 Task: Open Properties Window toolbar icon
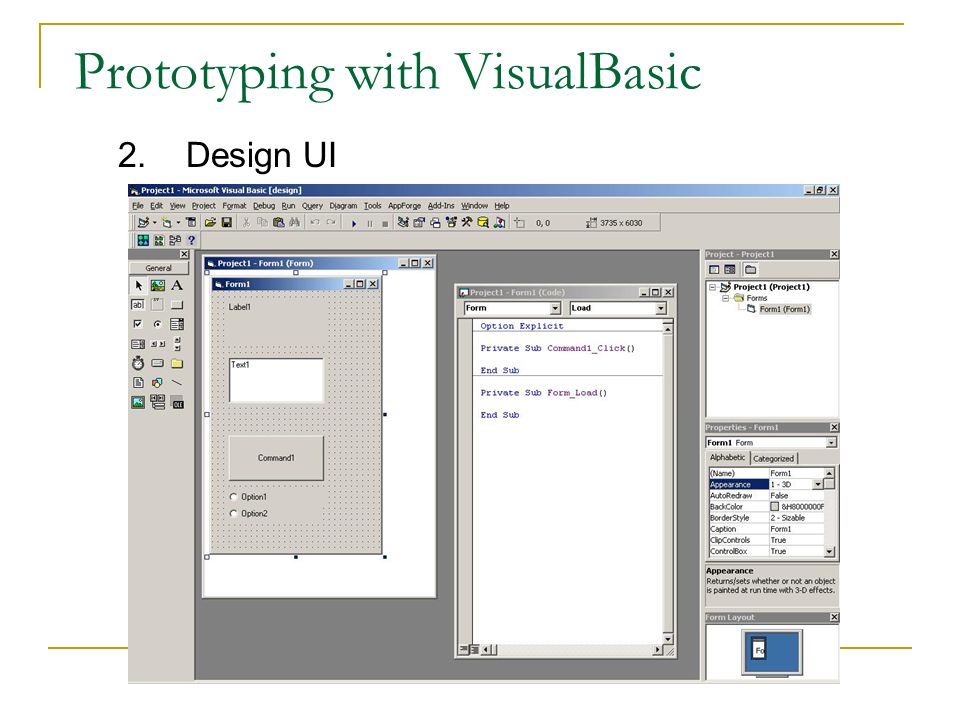[x=419, y=223]
